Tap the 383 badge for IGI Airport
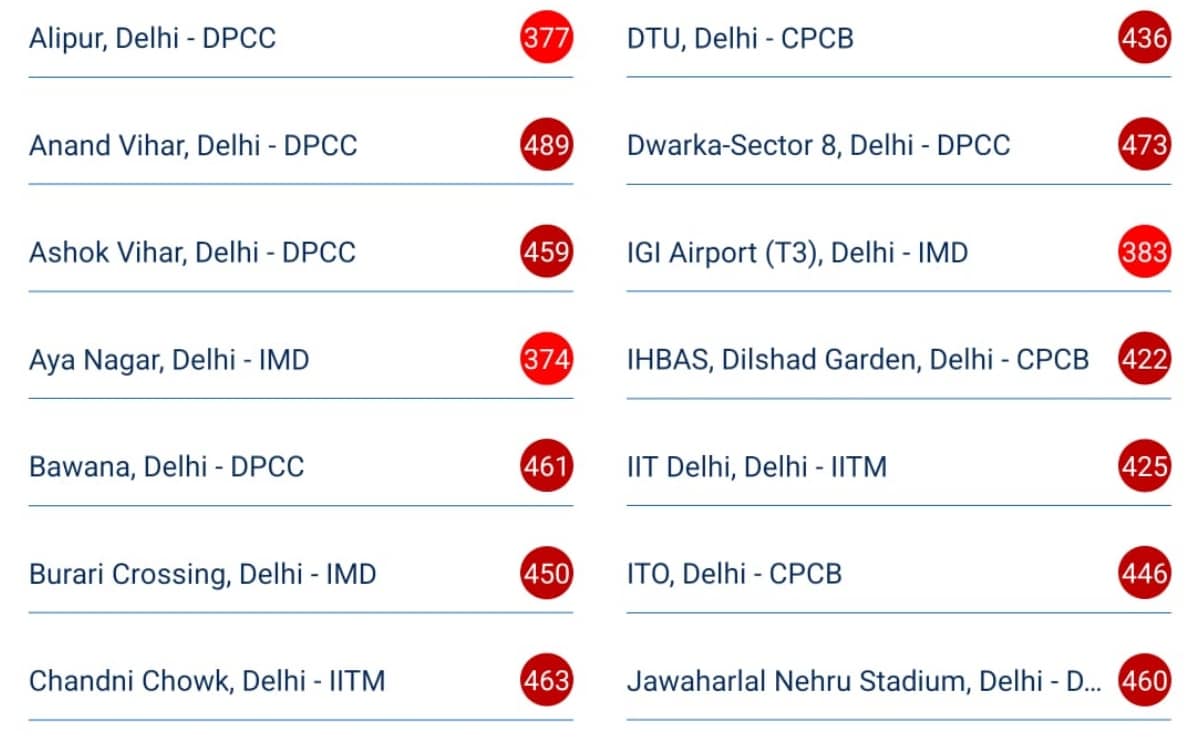 1144,252
